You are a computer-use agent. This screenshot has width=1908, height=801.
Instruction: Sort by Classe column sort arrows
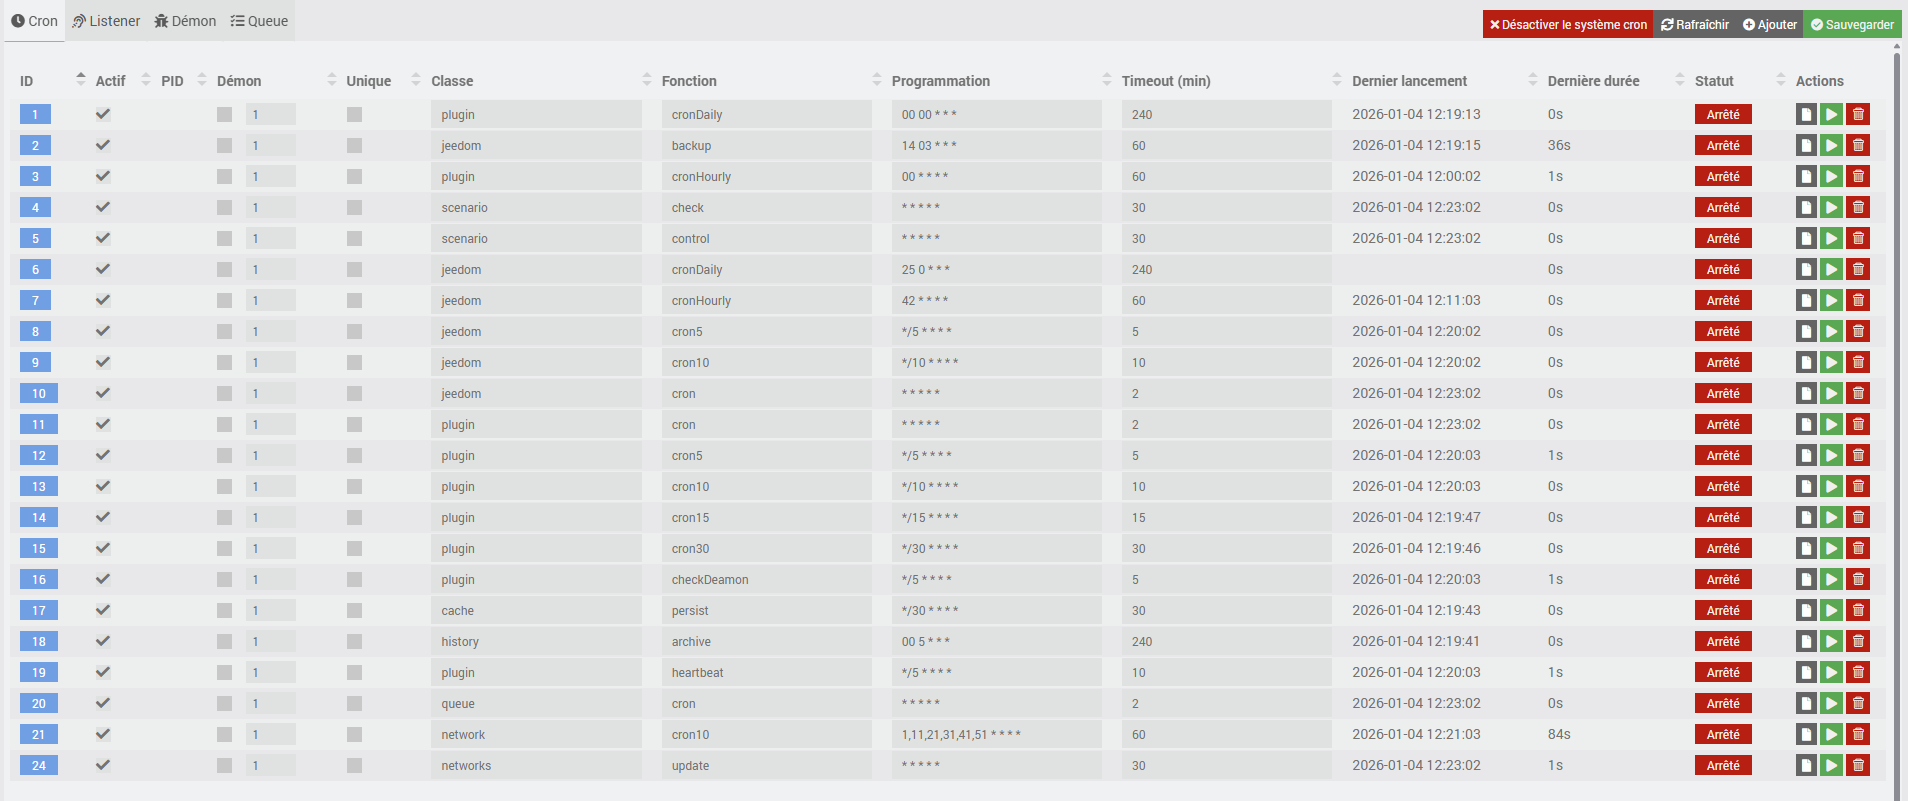[x=647, y=80]
